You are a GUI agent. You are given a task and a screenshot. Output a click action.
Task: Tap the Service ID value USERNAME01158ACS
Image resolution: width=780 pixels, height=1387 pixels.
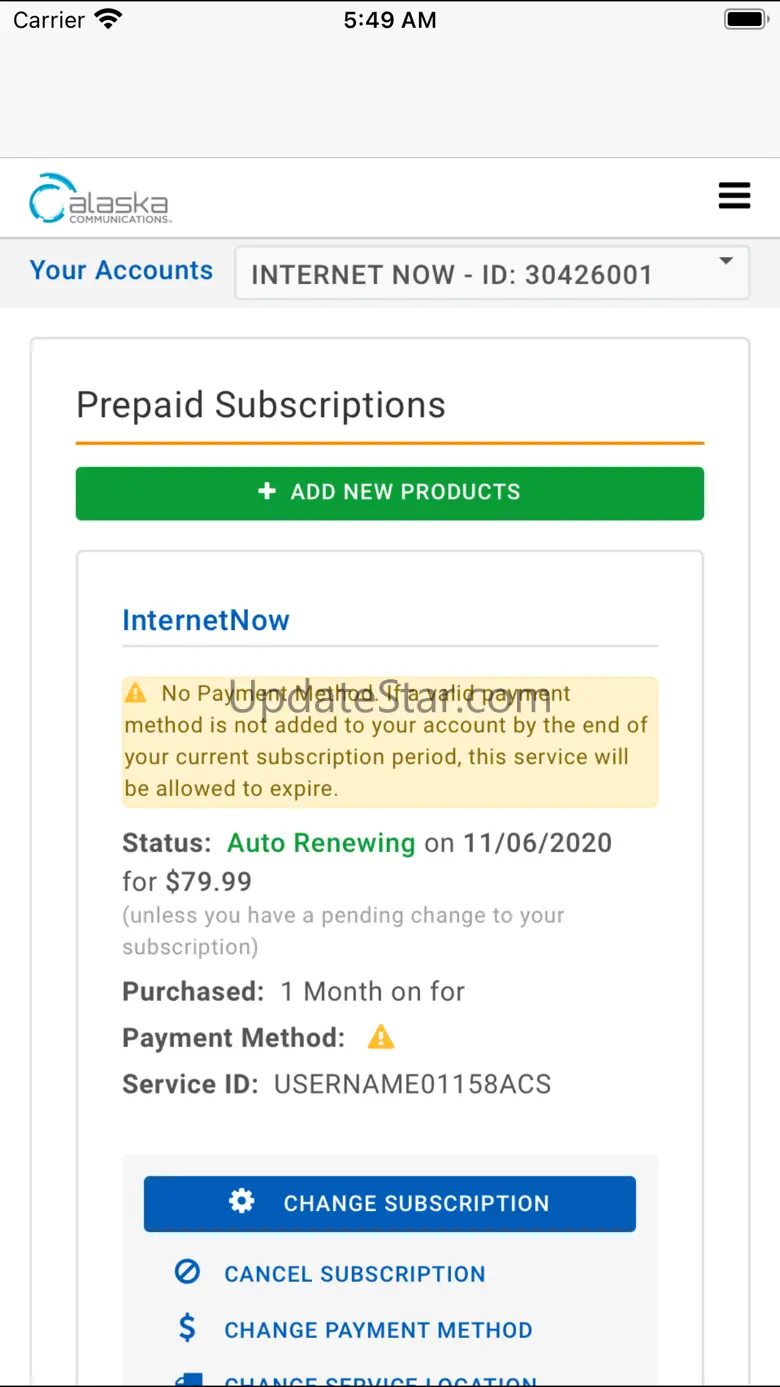pyautogui.click(x=412, y=1084)
